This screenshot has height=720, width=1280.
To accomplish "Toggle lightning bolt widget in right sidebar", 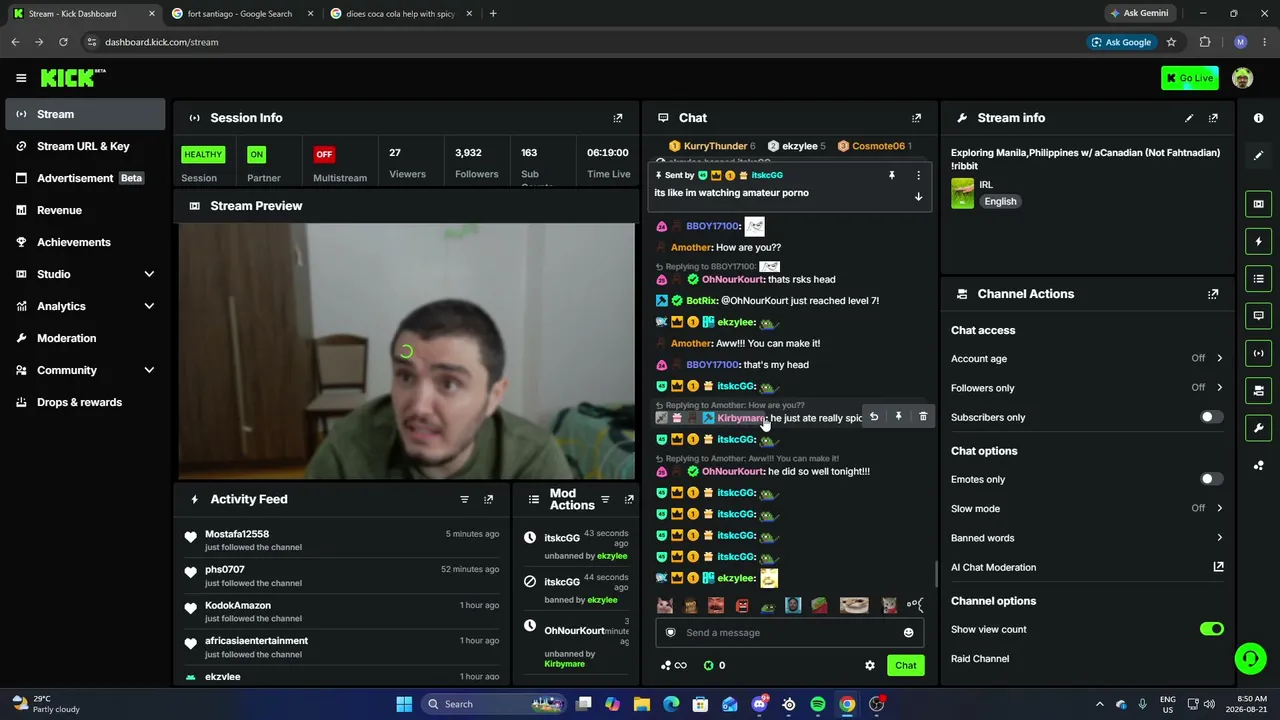I will [1258, 241].
